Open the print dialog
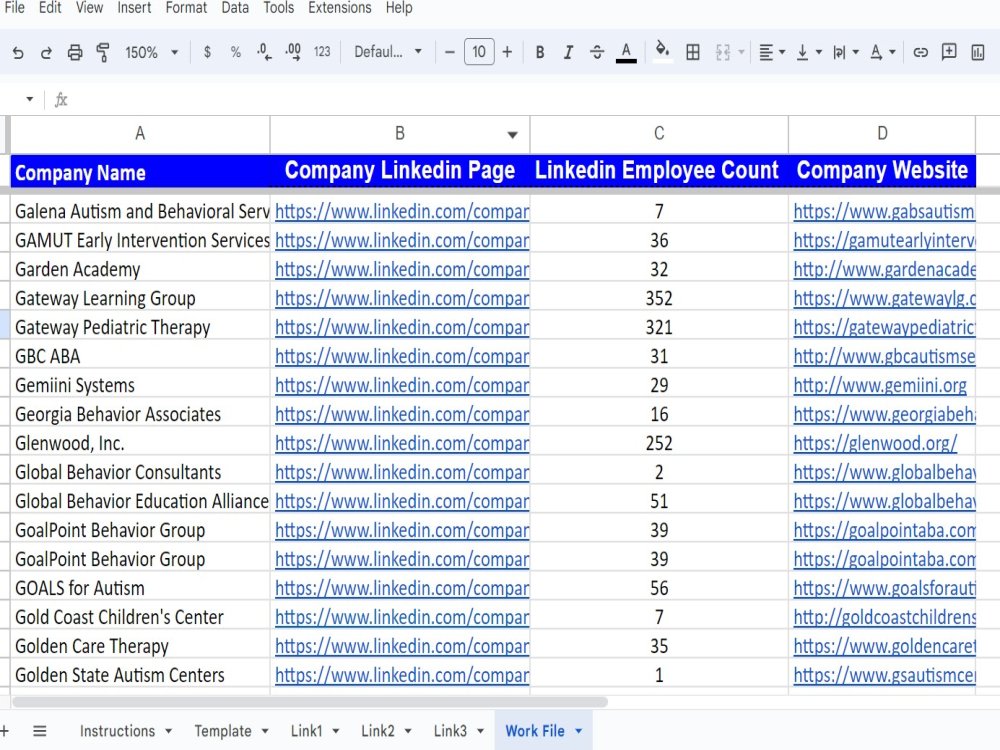This screenshot has height=750, width=1000. pyautogui.click(x=74, y=51)
